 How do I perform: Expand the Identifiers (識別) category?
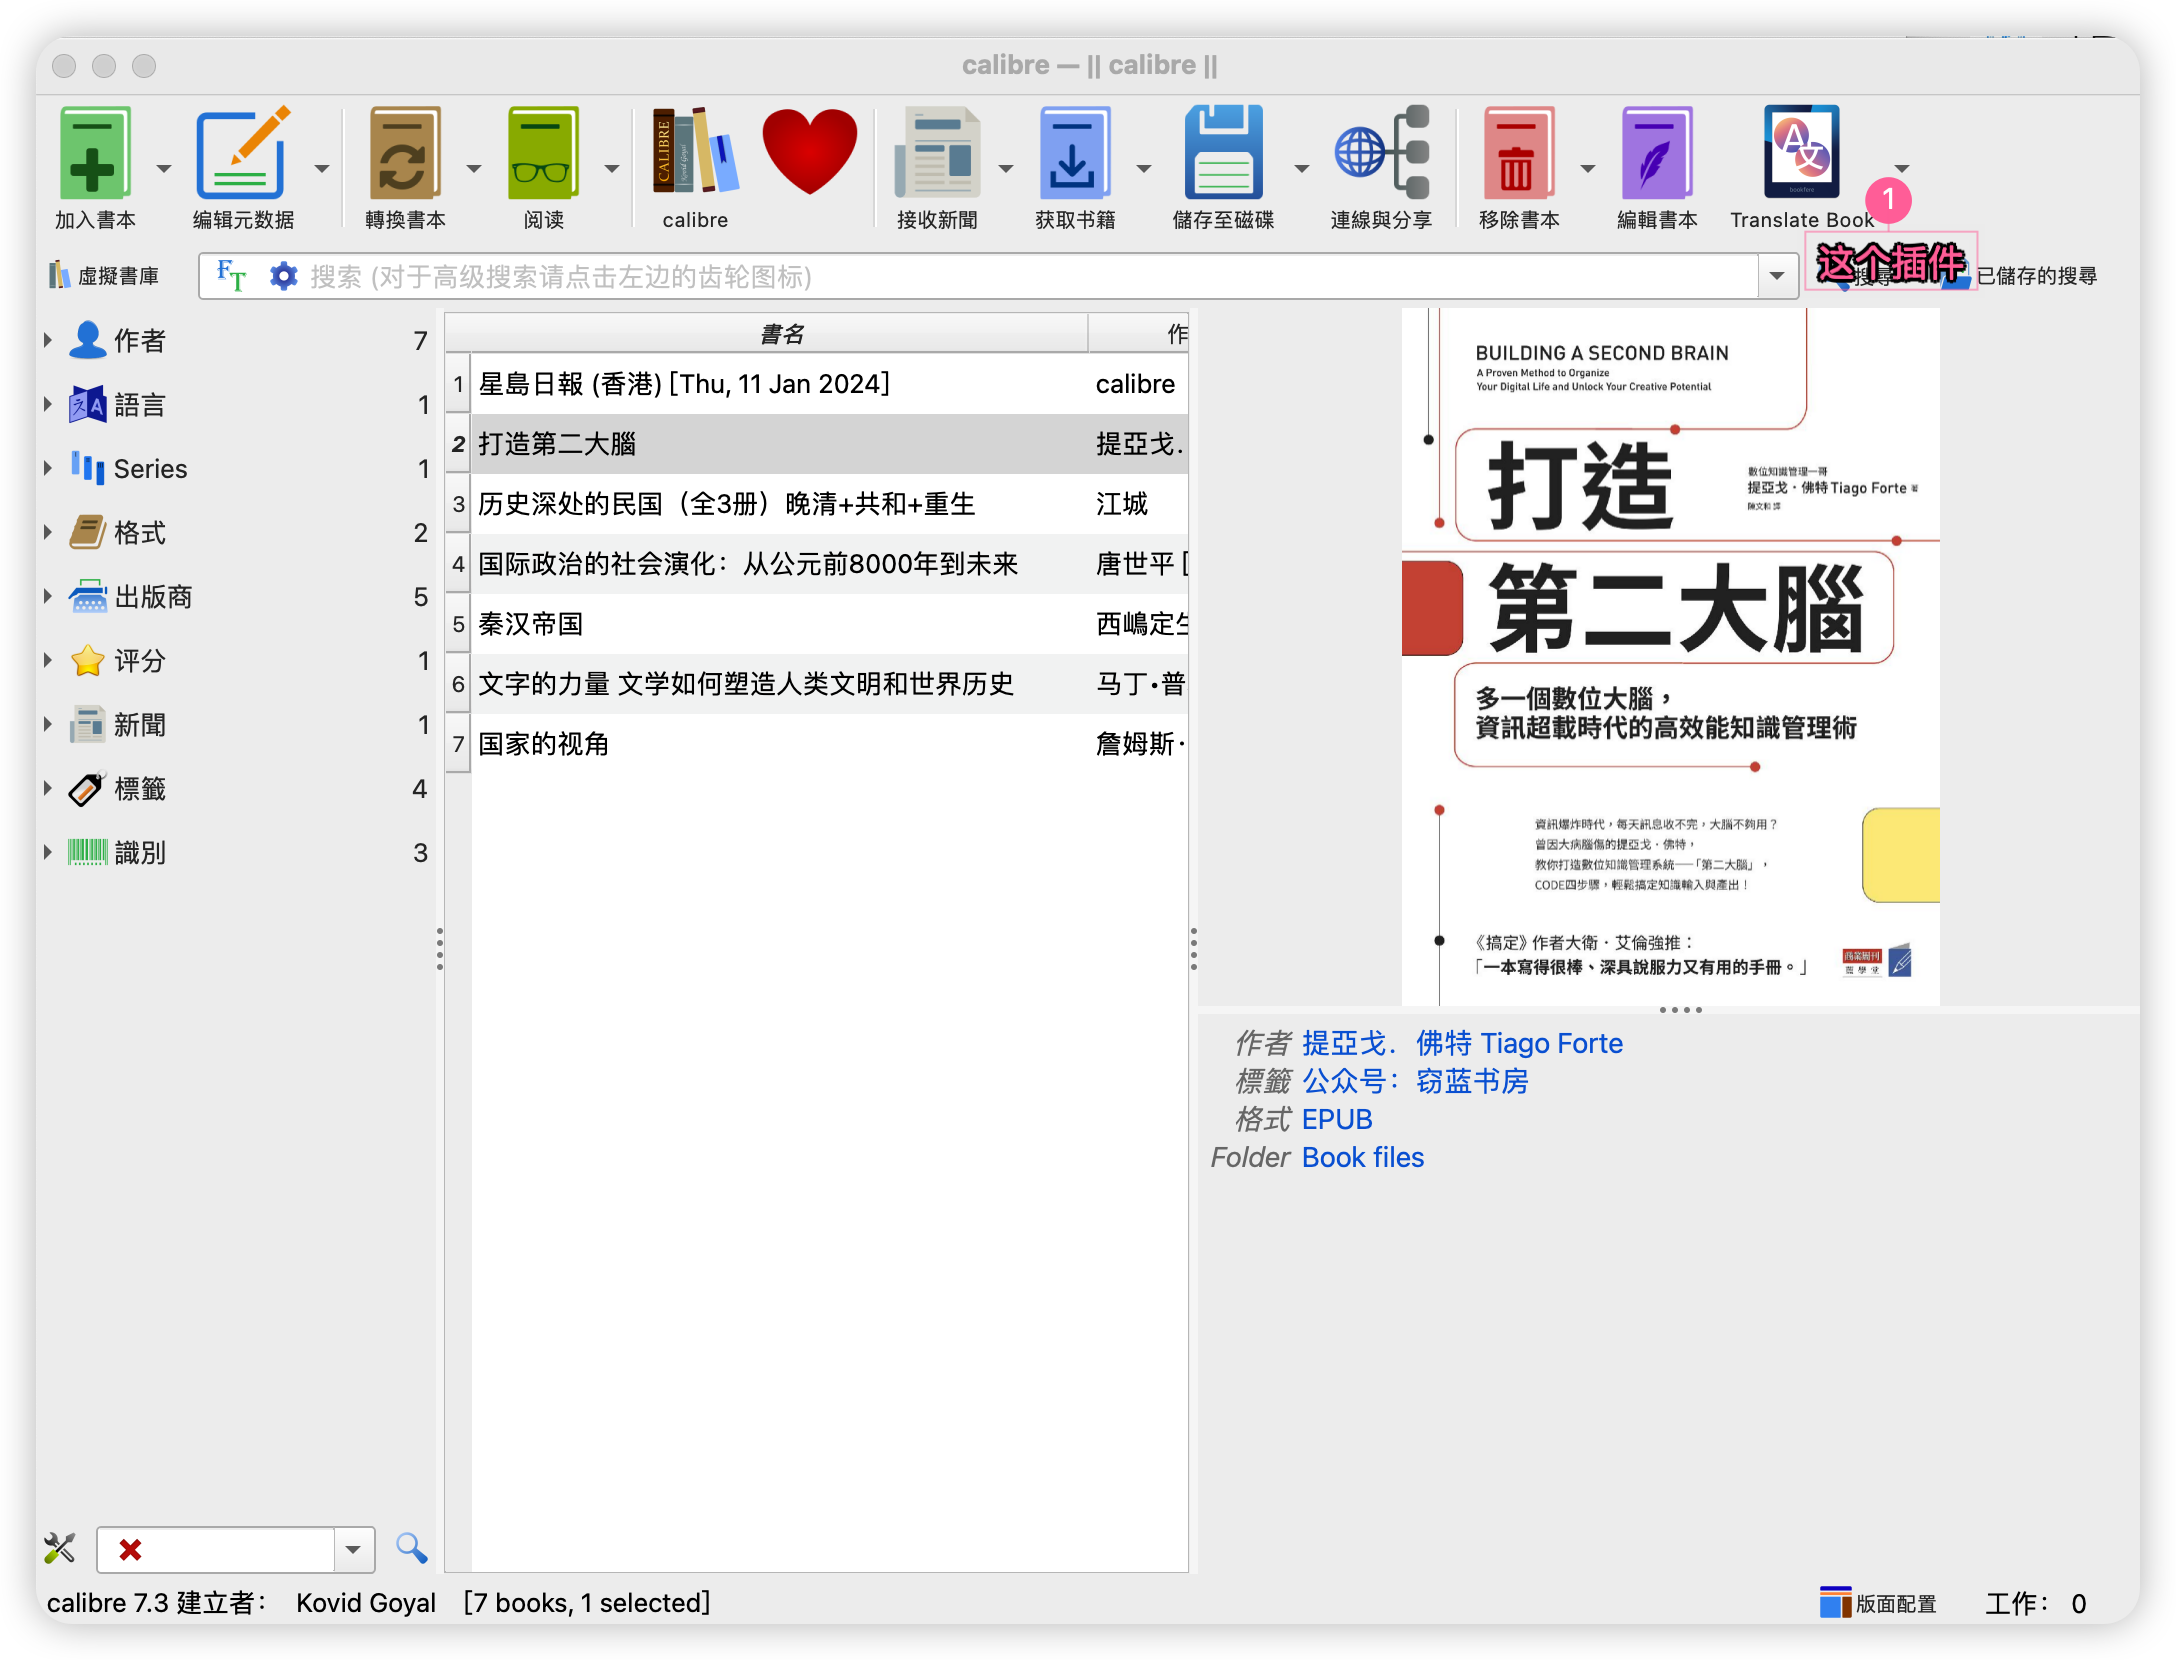[48, 852]
